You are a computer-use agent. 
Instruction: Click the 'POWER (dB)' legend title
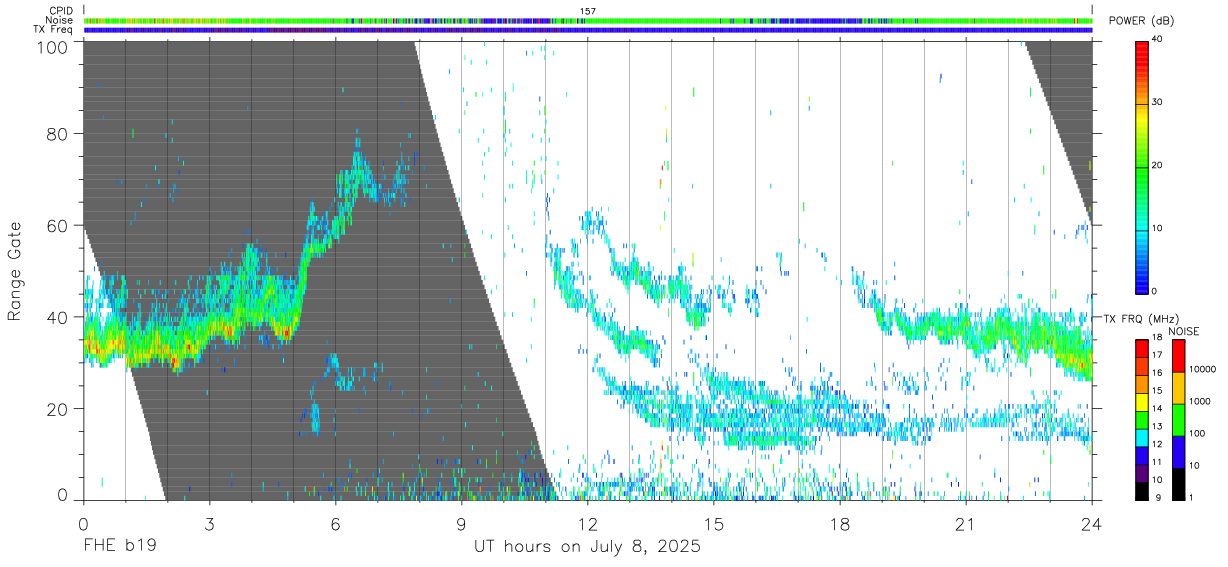coord(1141,21)
